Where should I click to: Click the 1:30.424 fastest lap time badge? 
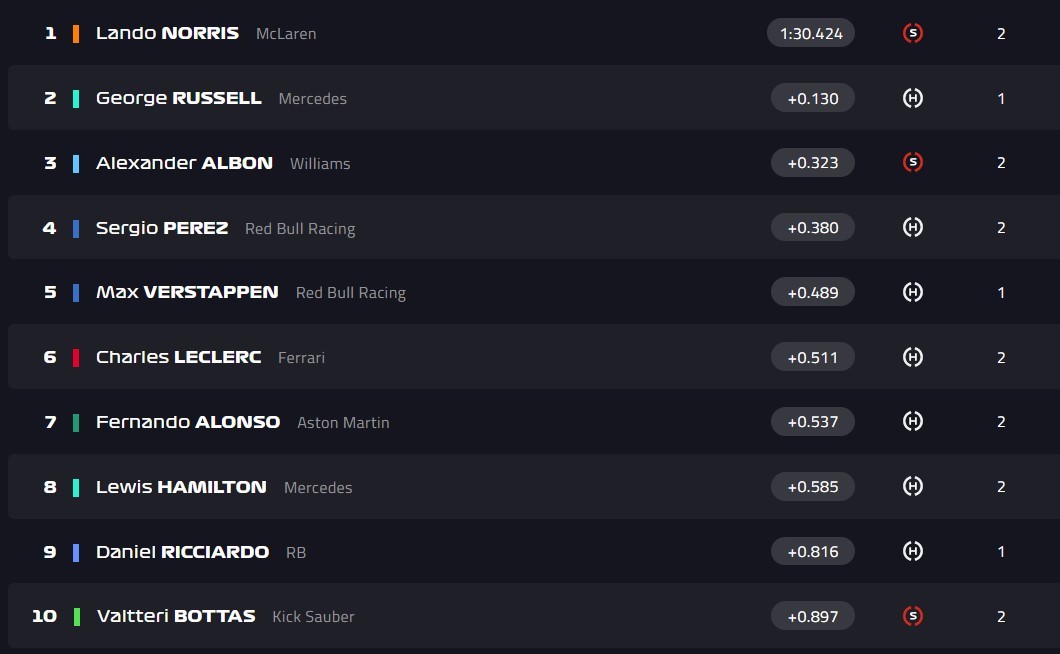point(811,33)
